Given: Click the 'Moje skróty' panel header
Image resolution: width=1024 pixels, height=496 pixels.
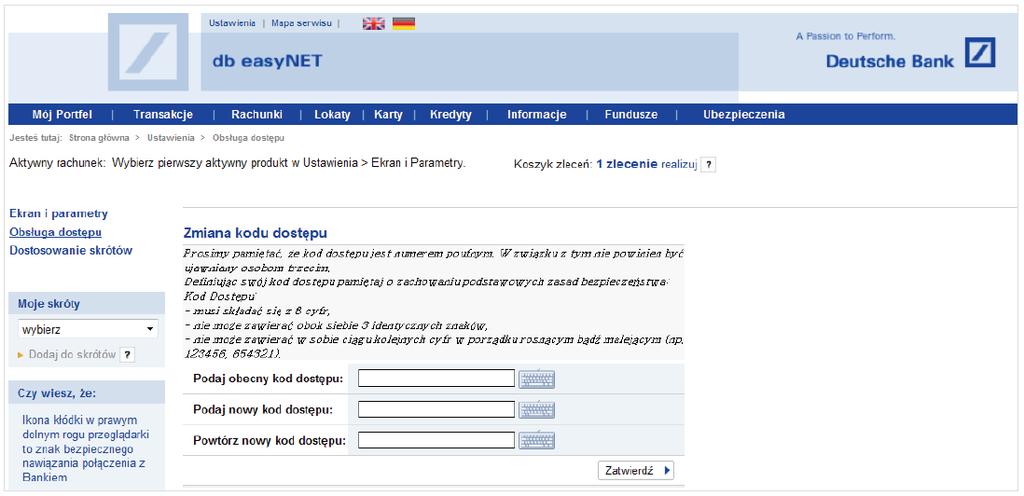Looking at the screenshot, I should pyautogui.click(x=87, y=304).
